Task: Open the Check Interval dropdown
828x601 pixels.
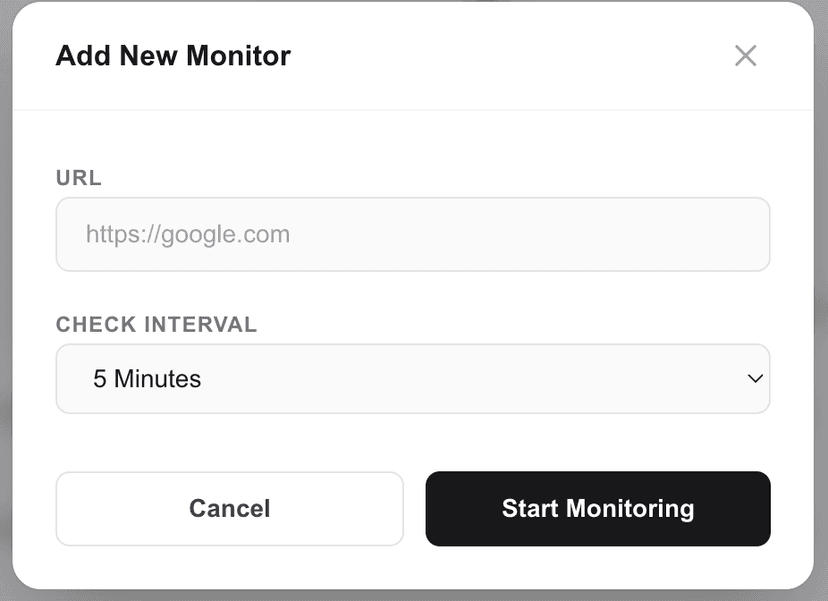Action: click(412, 379)
